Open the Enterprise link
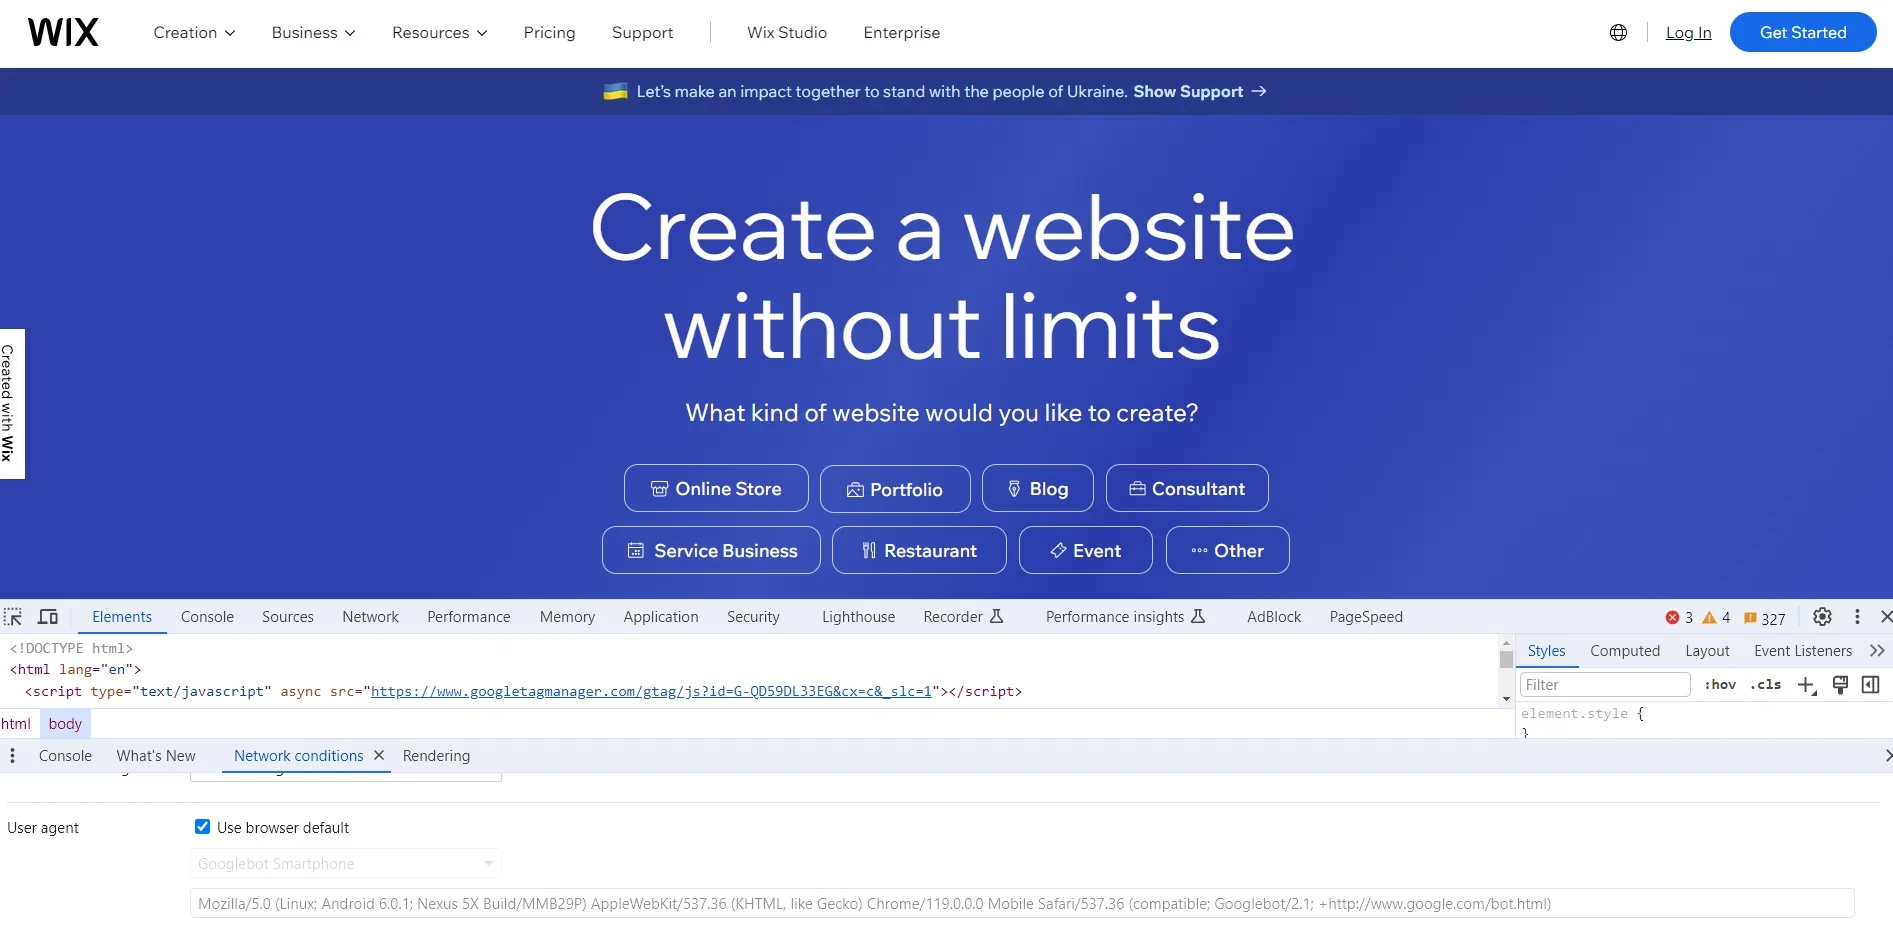 [x=901, y=33]
